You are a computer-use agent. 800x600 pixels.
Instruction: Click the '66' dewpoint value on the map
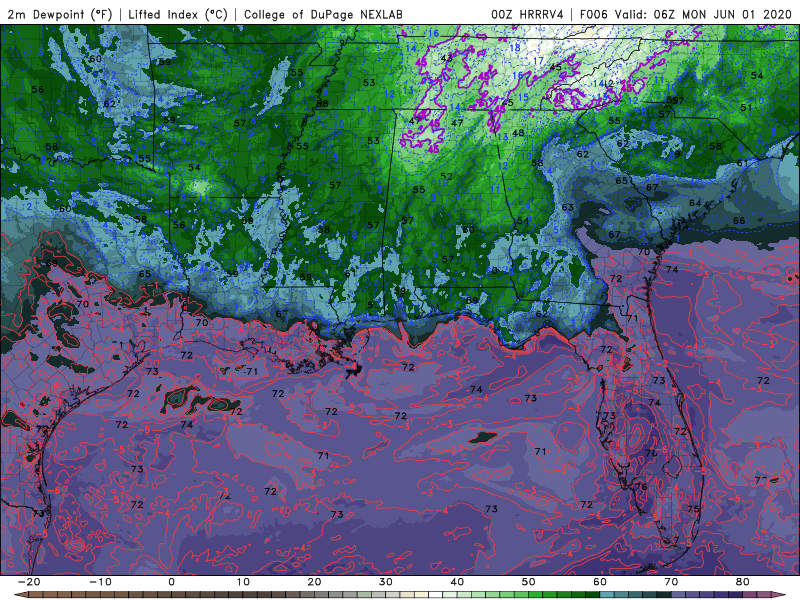coord(739,220)
